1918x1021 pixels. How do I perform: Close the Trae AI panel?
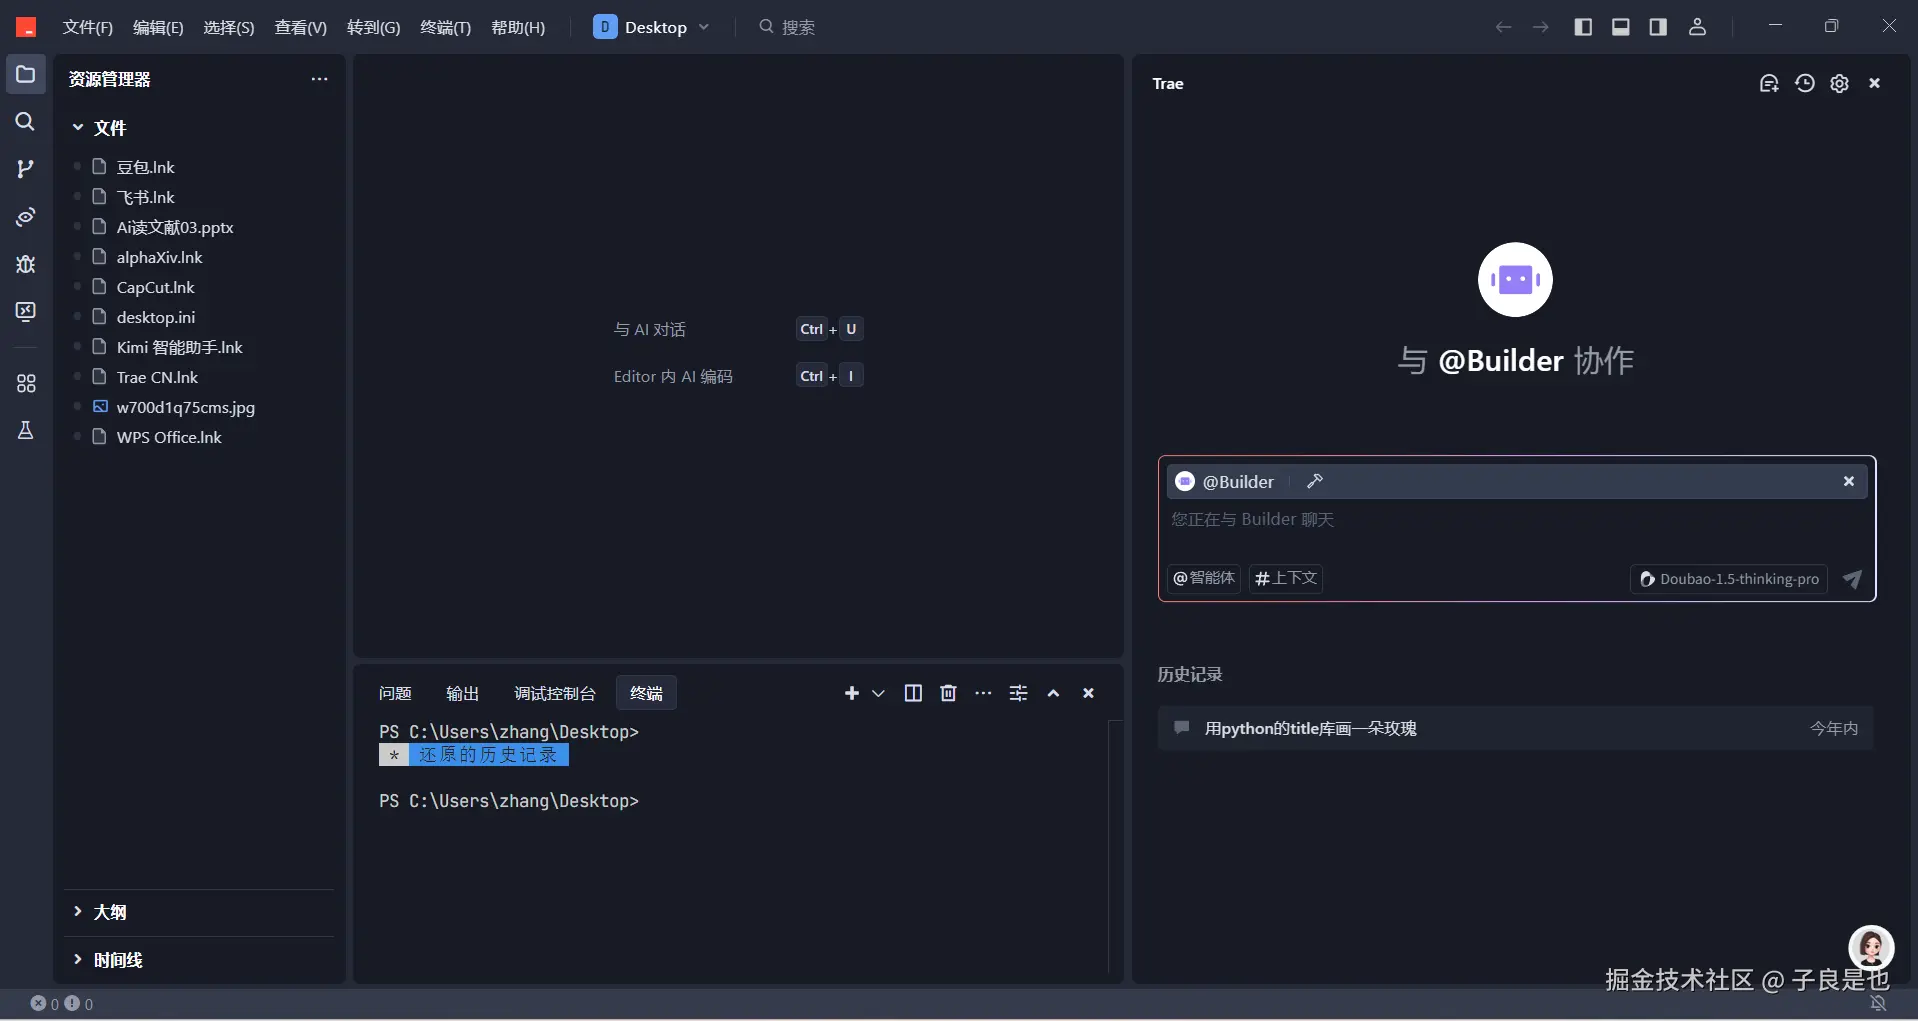pyautogui.click(x=1875, y=83)
